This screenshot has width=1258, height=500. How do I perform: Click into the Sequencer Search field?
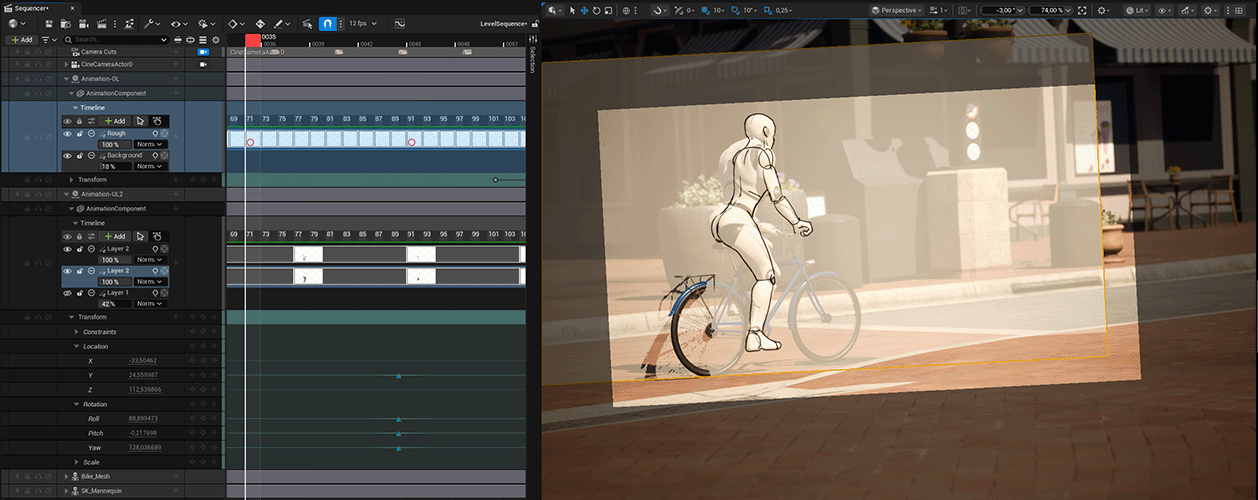coord(115,39)
